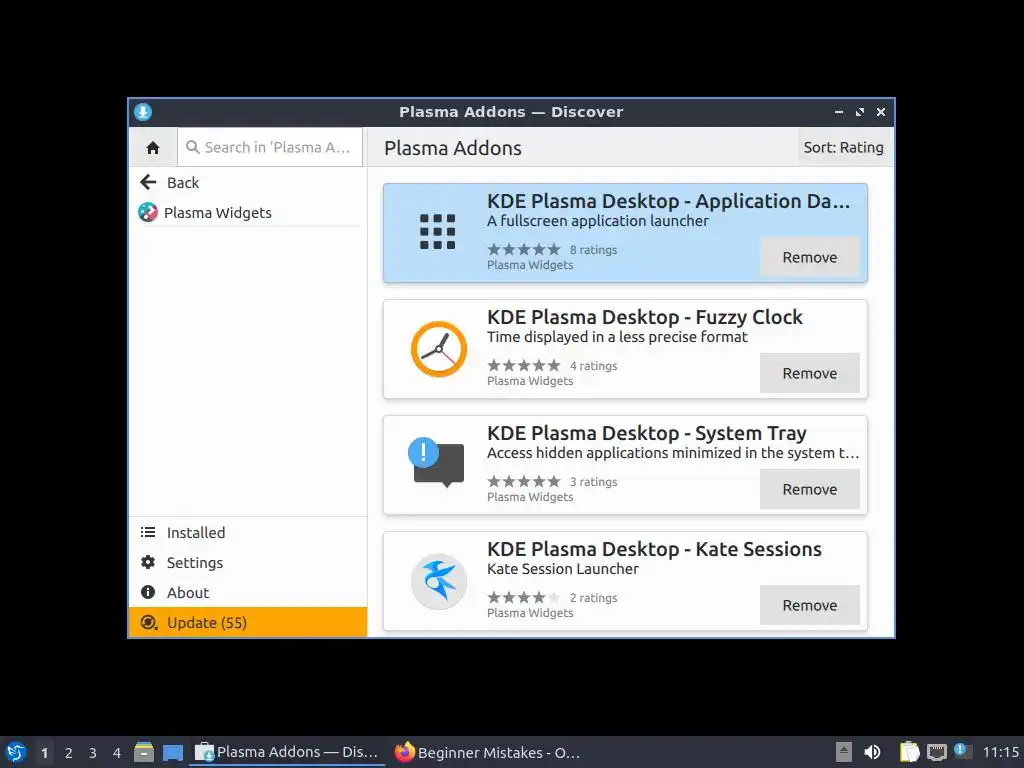Click the clipboard tray icon
The height and width of the screenshot is (768, 1024).
click(909, 752)
